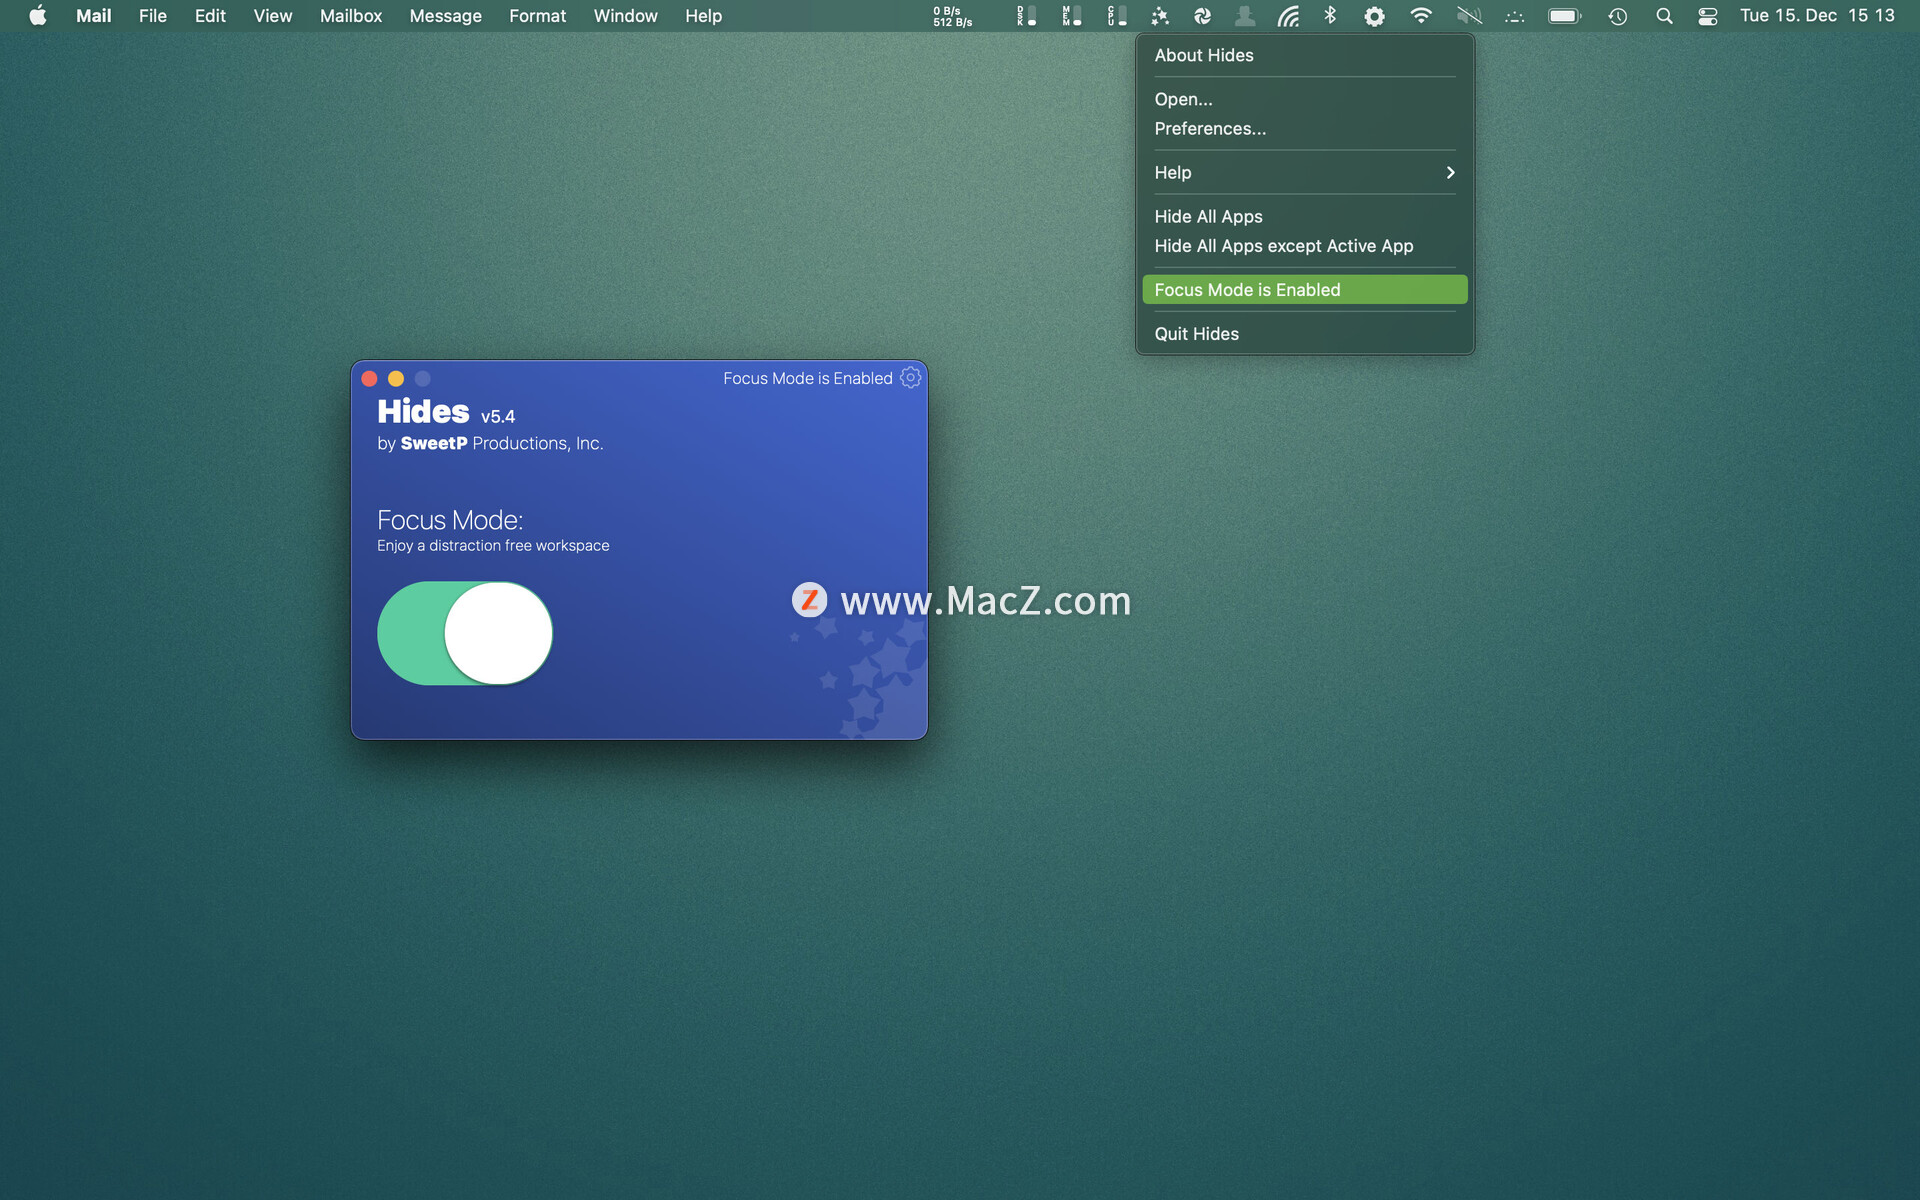Open the Message menu
The image size is (1920, 1200).
point(445,16)
